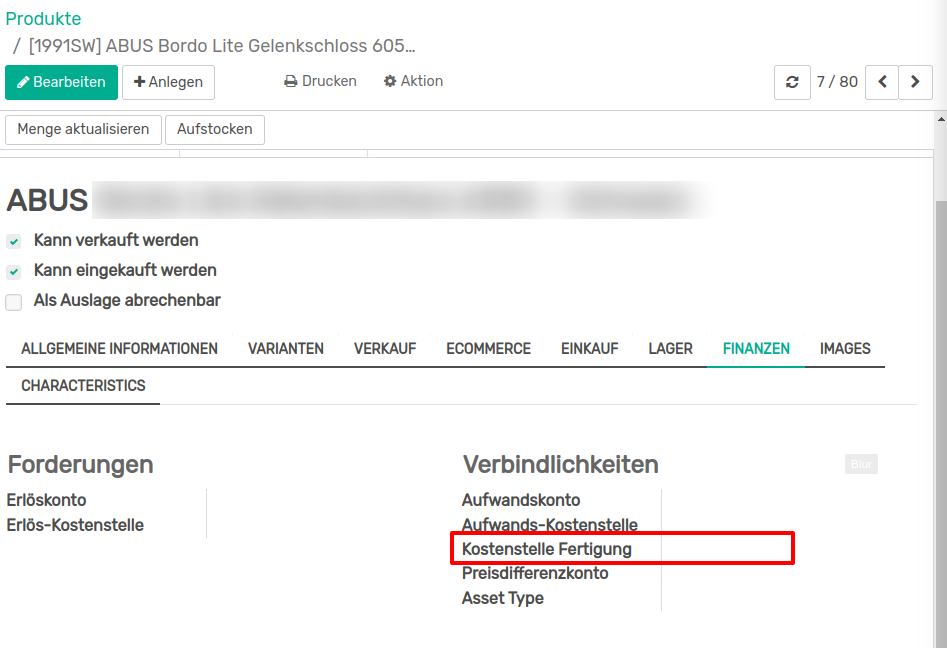Screen dimensions: 947x648
Task: Go to next record arrow
Action: coord(915,82)
